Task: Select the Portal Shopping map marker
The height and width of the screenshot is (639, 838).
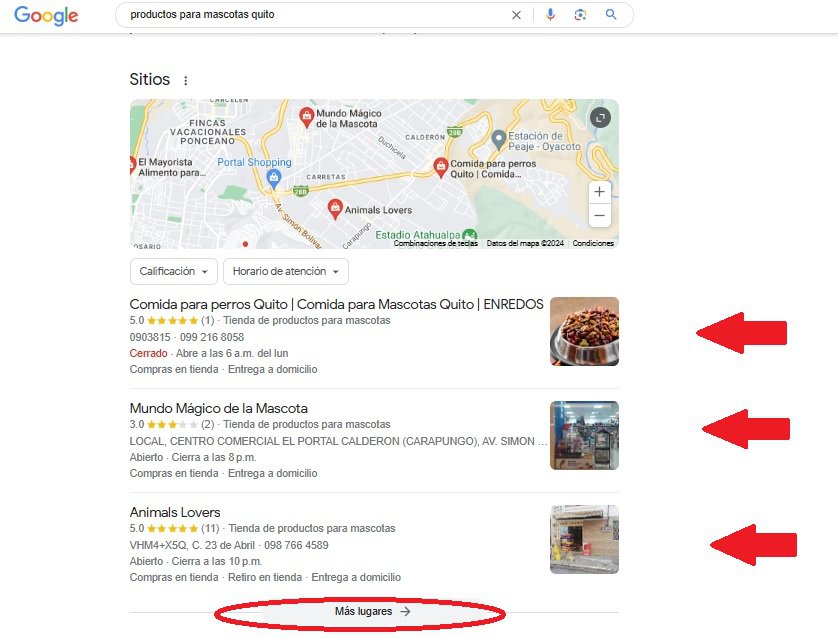Action: (x=274, y=178)
